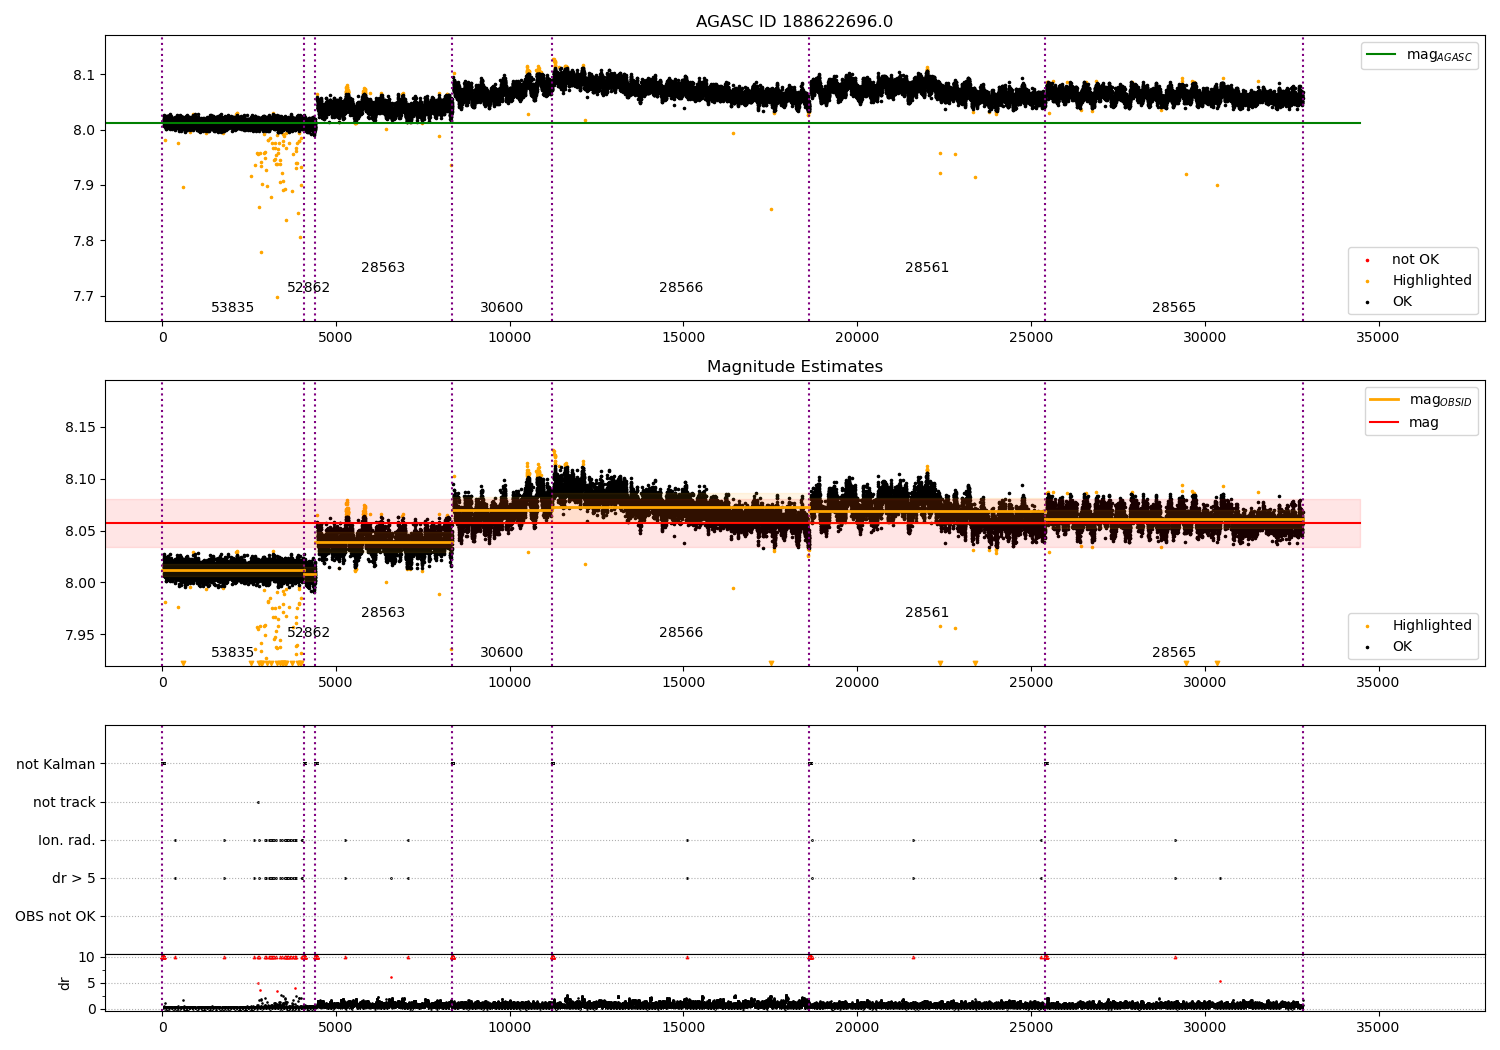This screenshot has height=1050, width=1500.
Task: Click the 'OBS not OK' axis label
Action: pos(55,916)
